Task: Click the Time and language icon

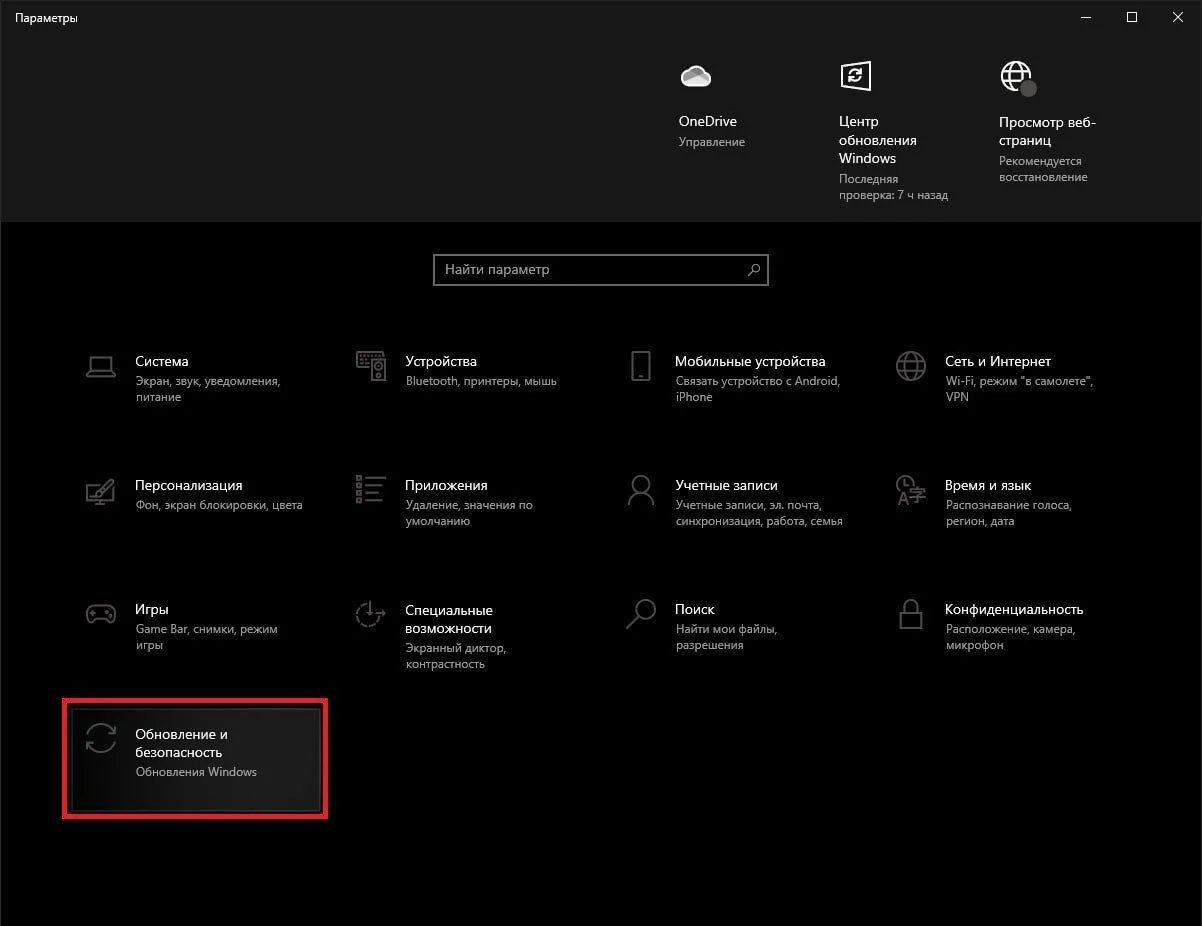Action: click(911, 490)
